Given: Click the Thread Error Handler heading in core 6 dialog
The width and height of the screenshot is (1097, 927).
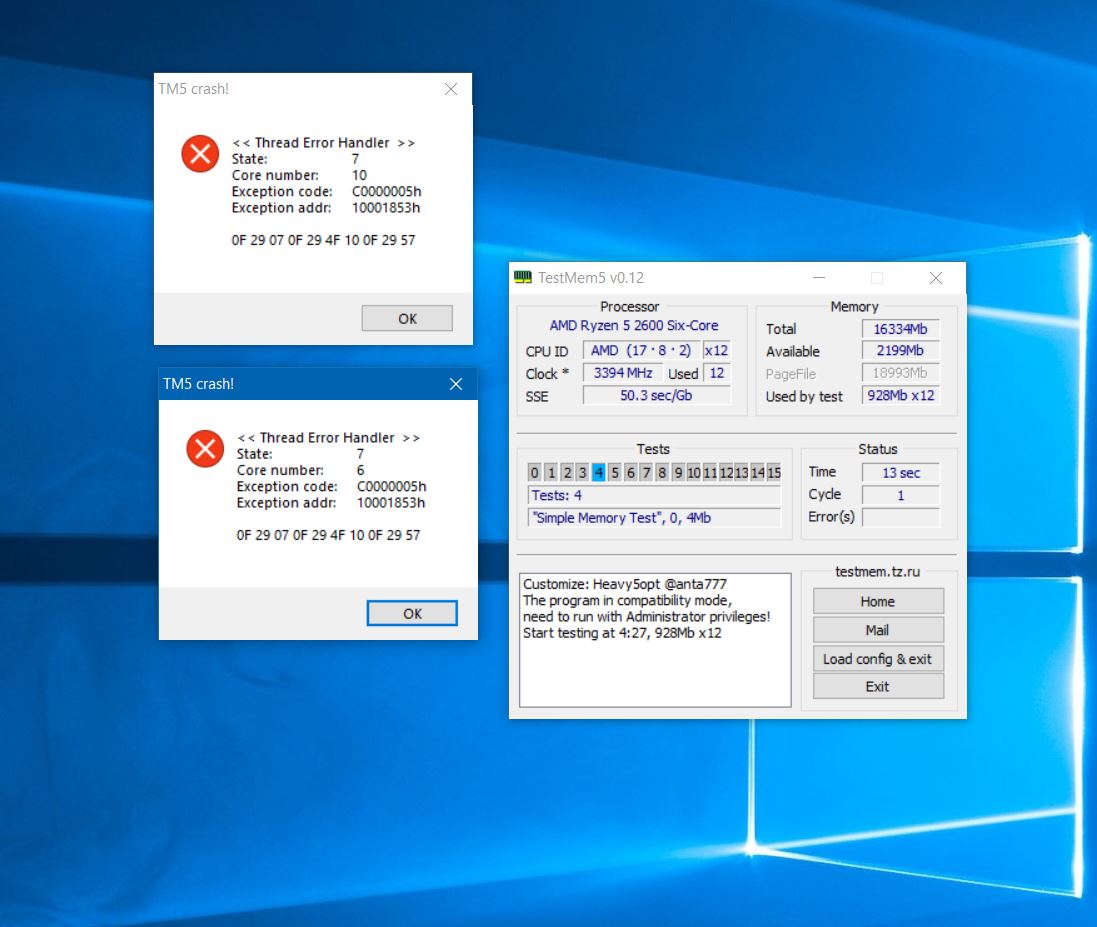Looking at the screenshot, I should click(x=328, y=438).
